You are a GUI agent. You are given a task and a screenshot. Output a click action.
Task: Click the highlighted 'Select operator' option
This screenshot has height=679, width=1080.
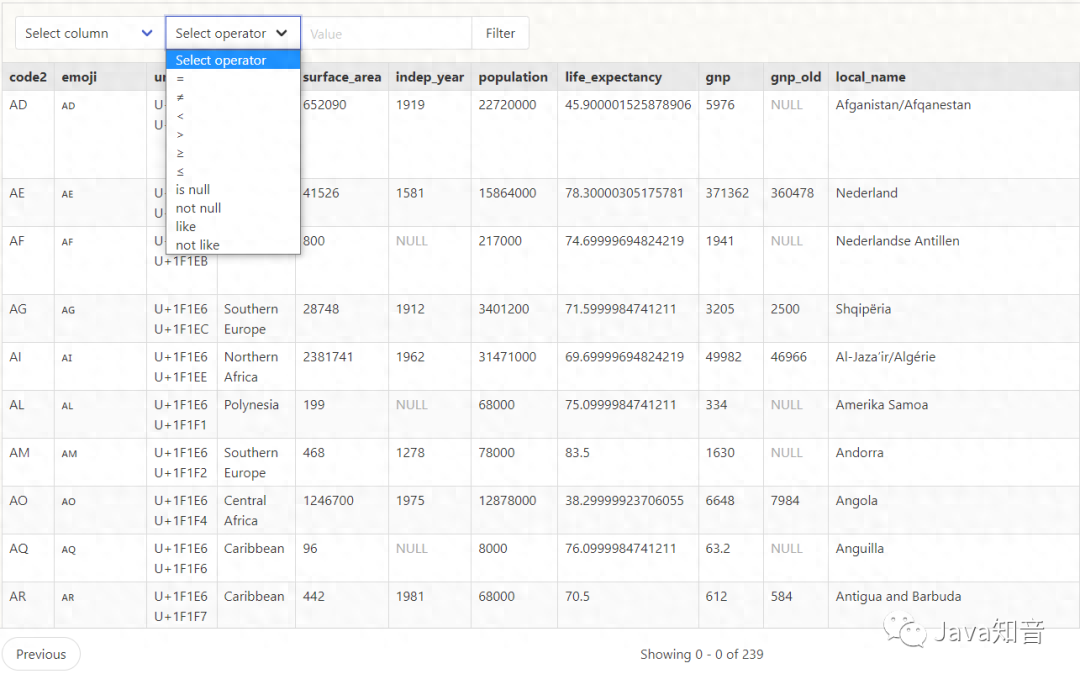[221, 60]
